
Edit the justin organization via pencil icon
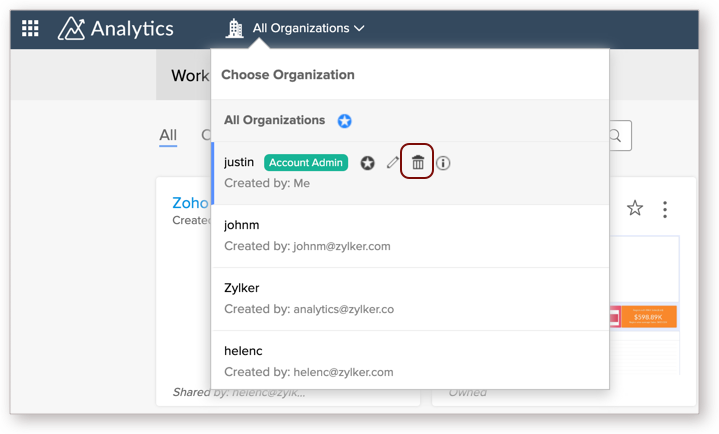(x=393, y=162)
